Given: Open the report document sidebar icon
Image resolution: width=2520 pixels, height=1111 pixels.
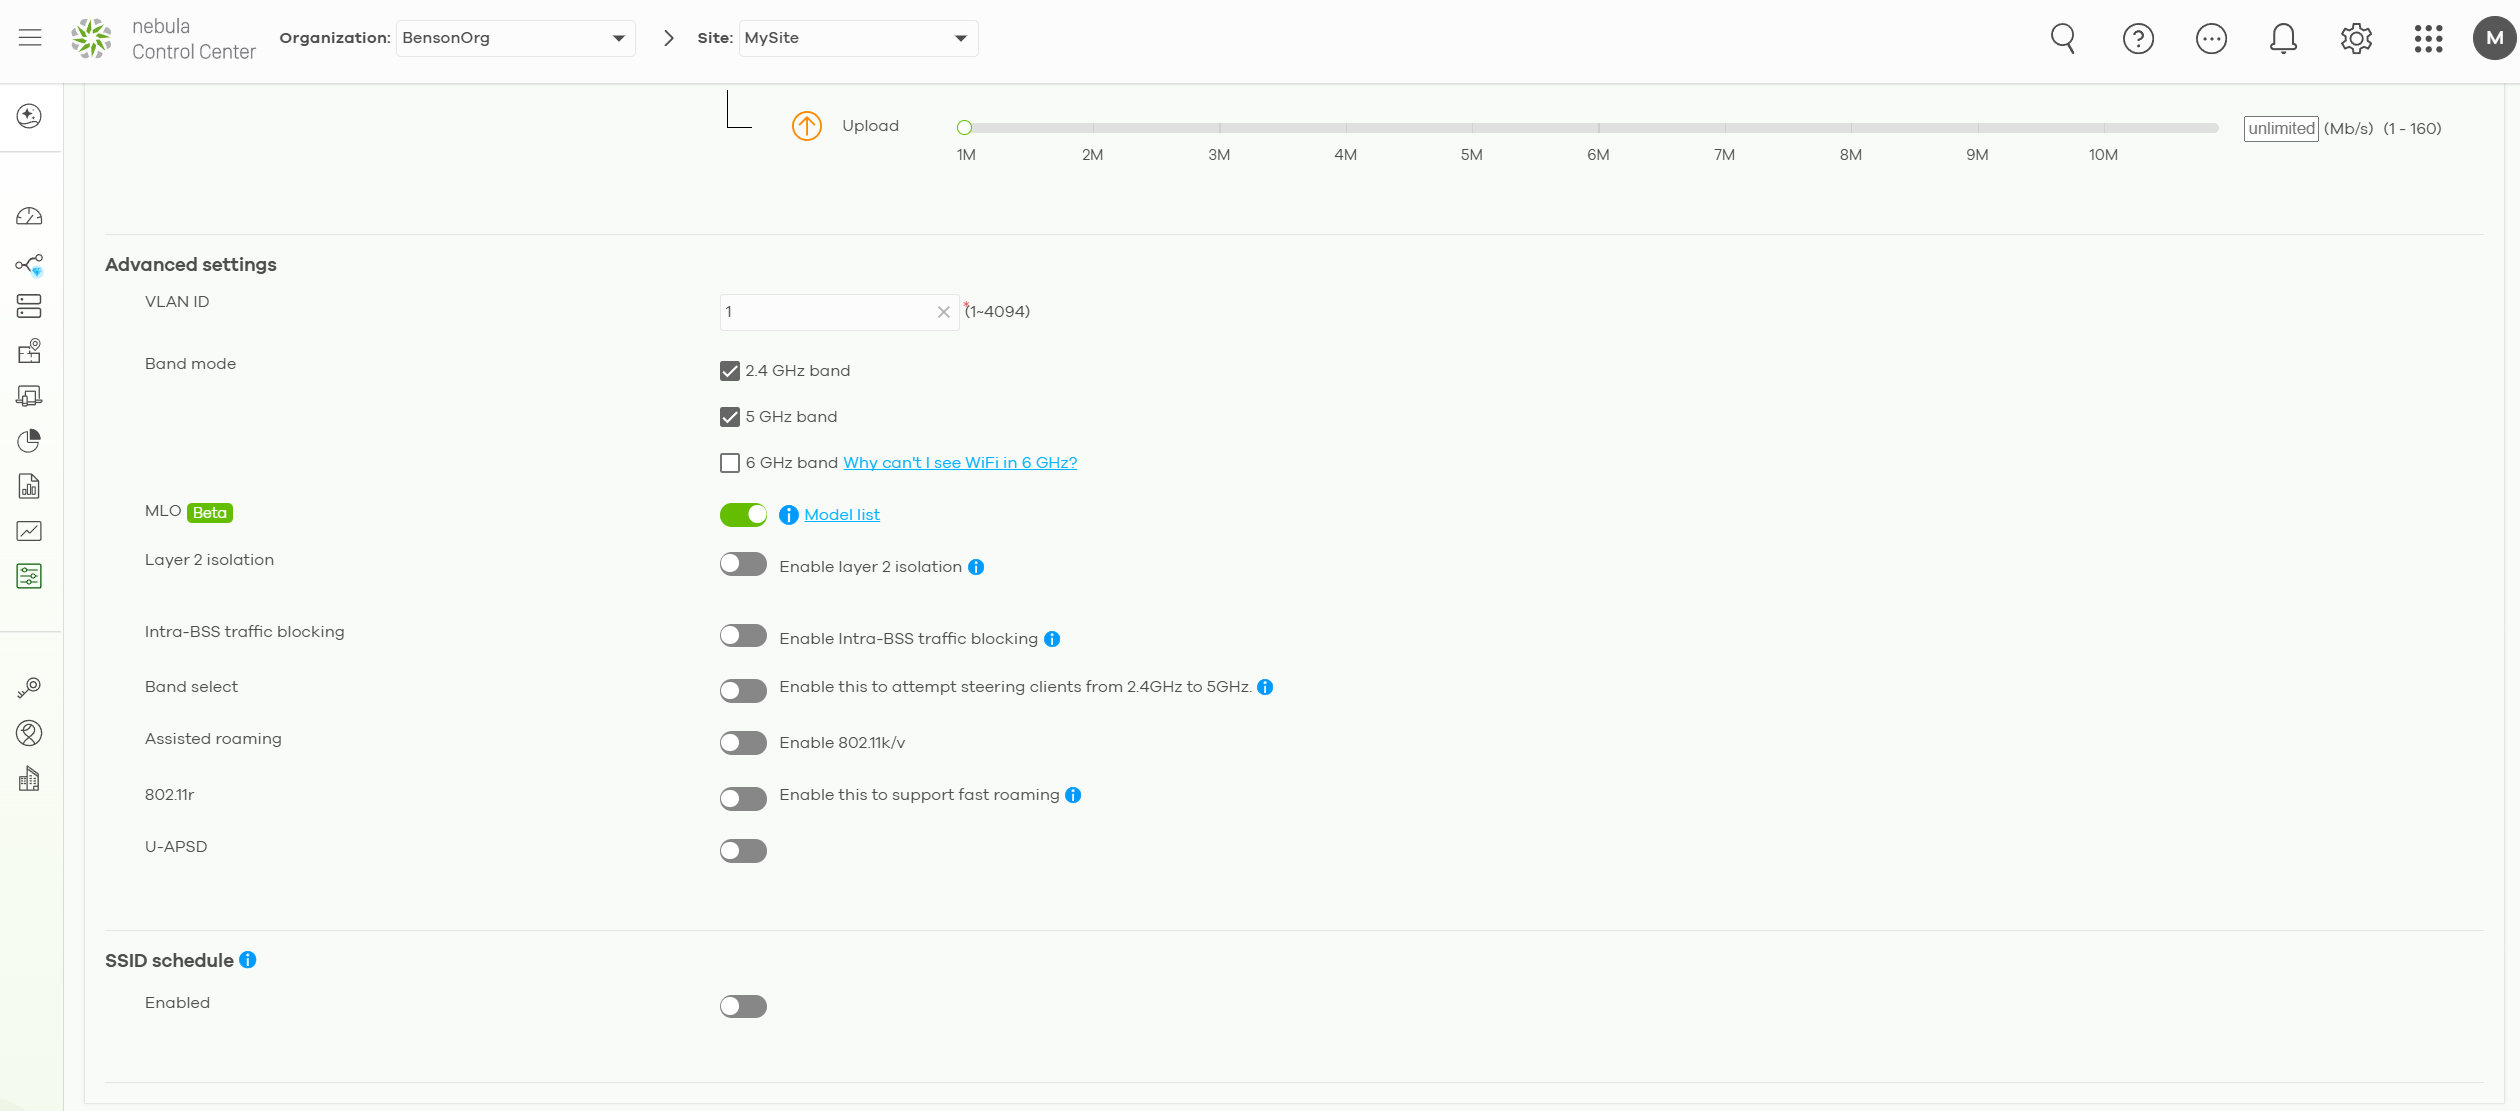Looking at the screenshot, I should tap(29, 486).
